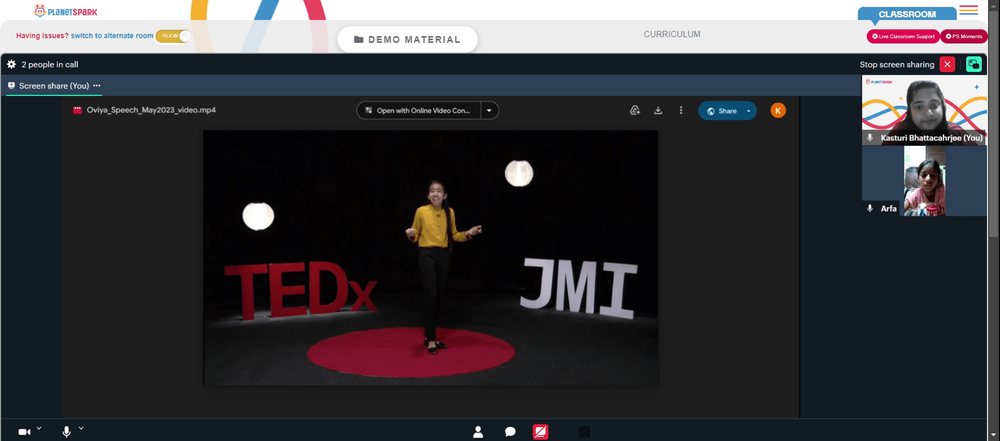Expand camera device options chevron
Screen dimensions: 1000x441
click(x=39, y=428)
